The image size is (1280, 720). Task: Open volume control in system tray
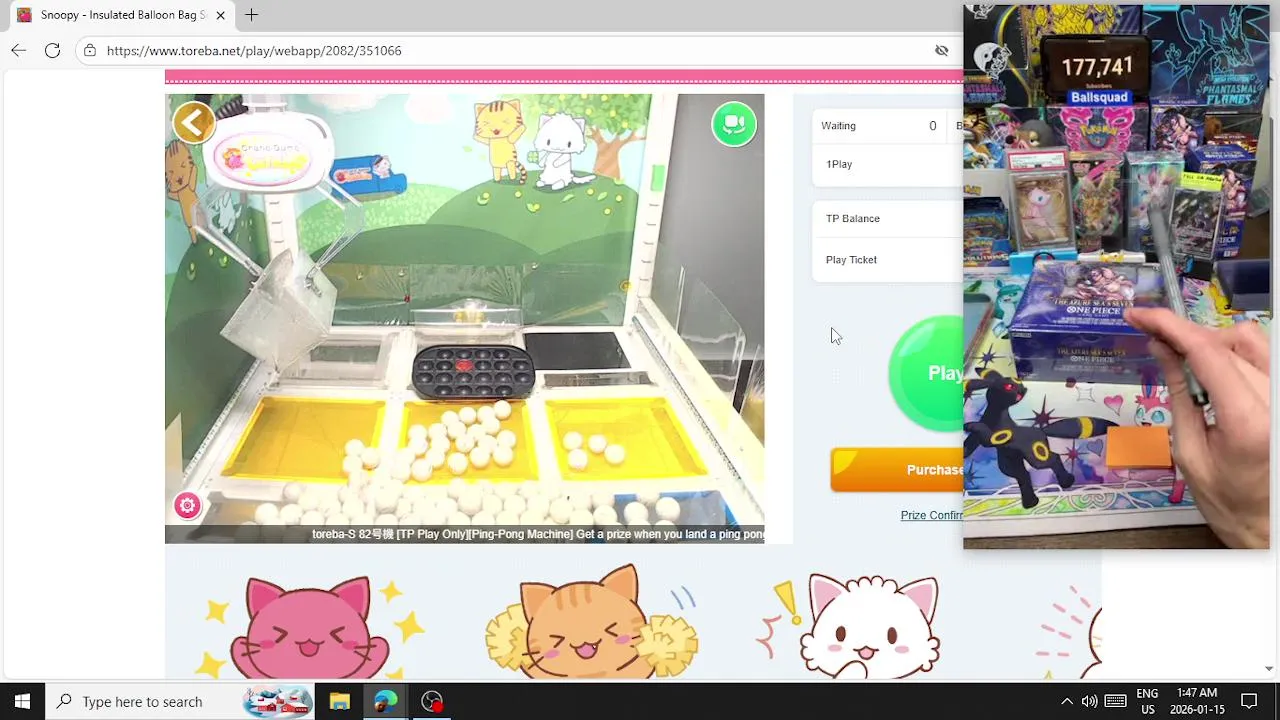(1089, 701)
